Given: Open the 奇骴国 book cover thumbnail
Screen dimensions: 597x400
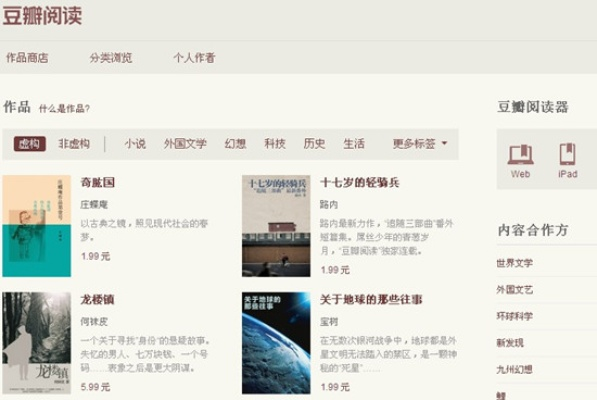Looking at the screenshot, I should tap(37, 226).
